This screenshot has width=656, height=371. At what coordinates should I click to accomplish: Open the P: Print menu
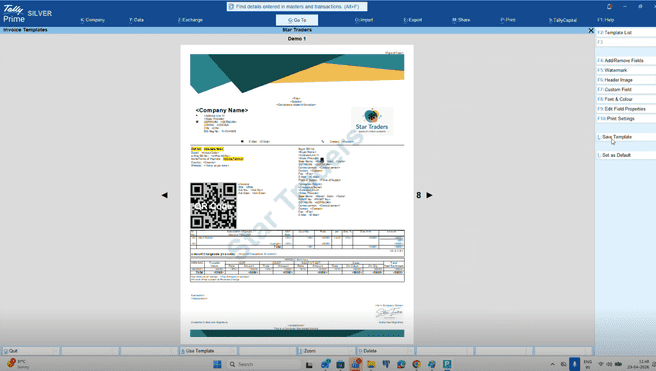[x=508, y=20]
